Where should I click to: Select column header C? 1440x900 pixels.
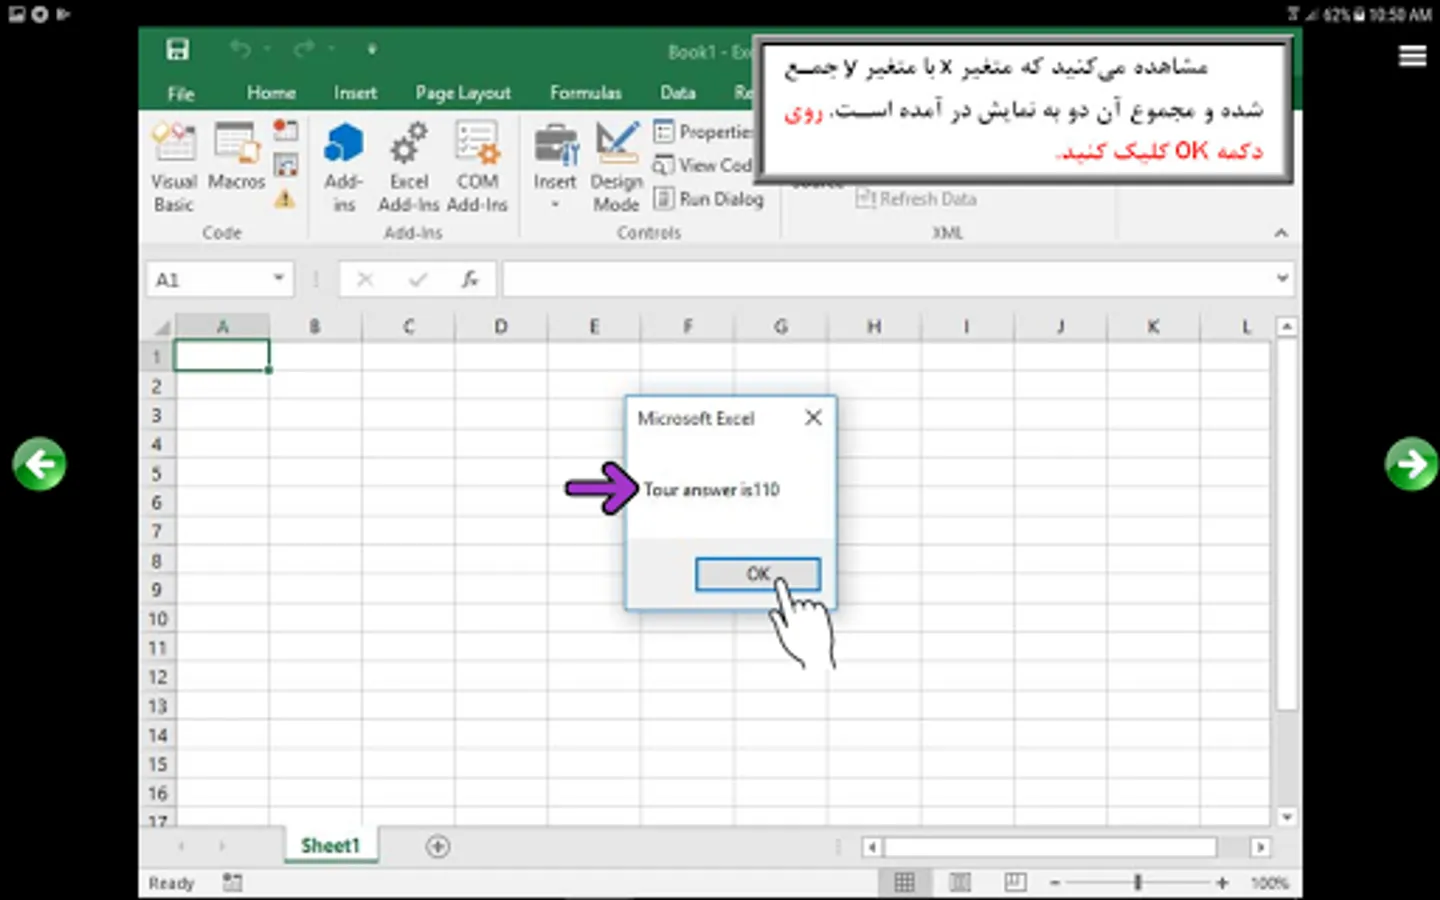pyautogui.click(x=408, y=326)
